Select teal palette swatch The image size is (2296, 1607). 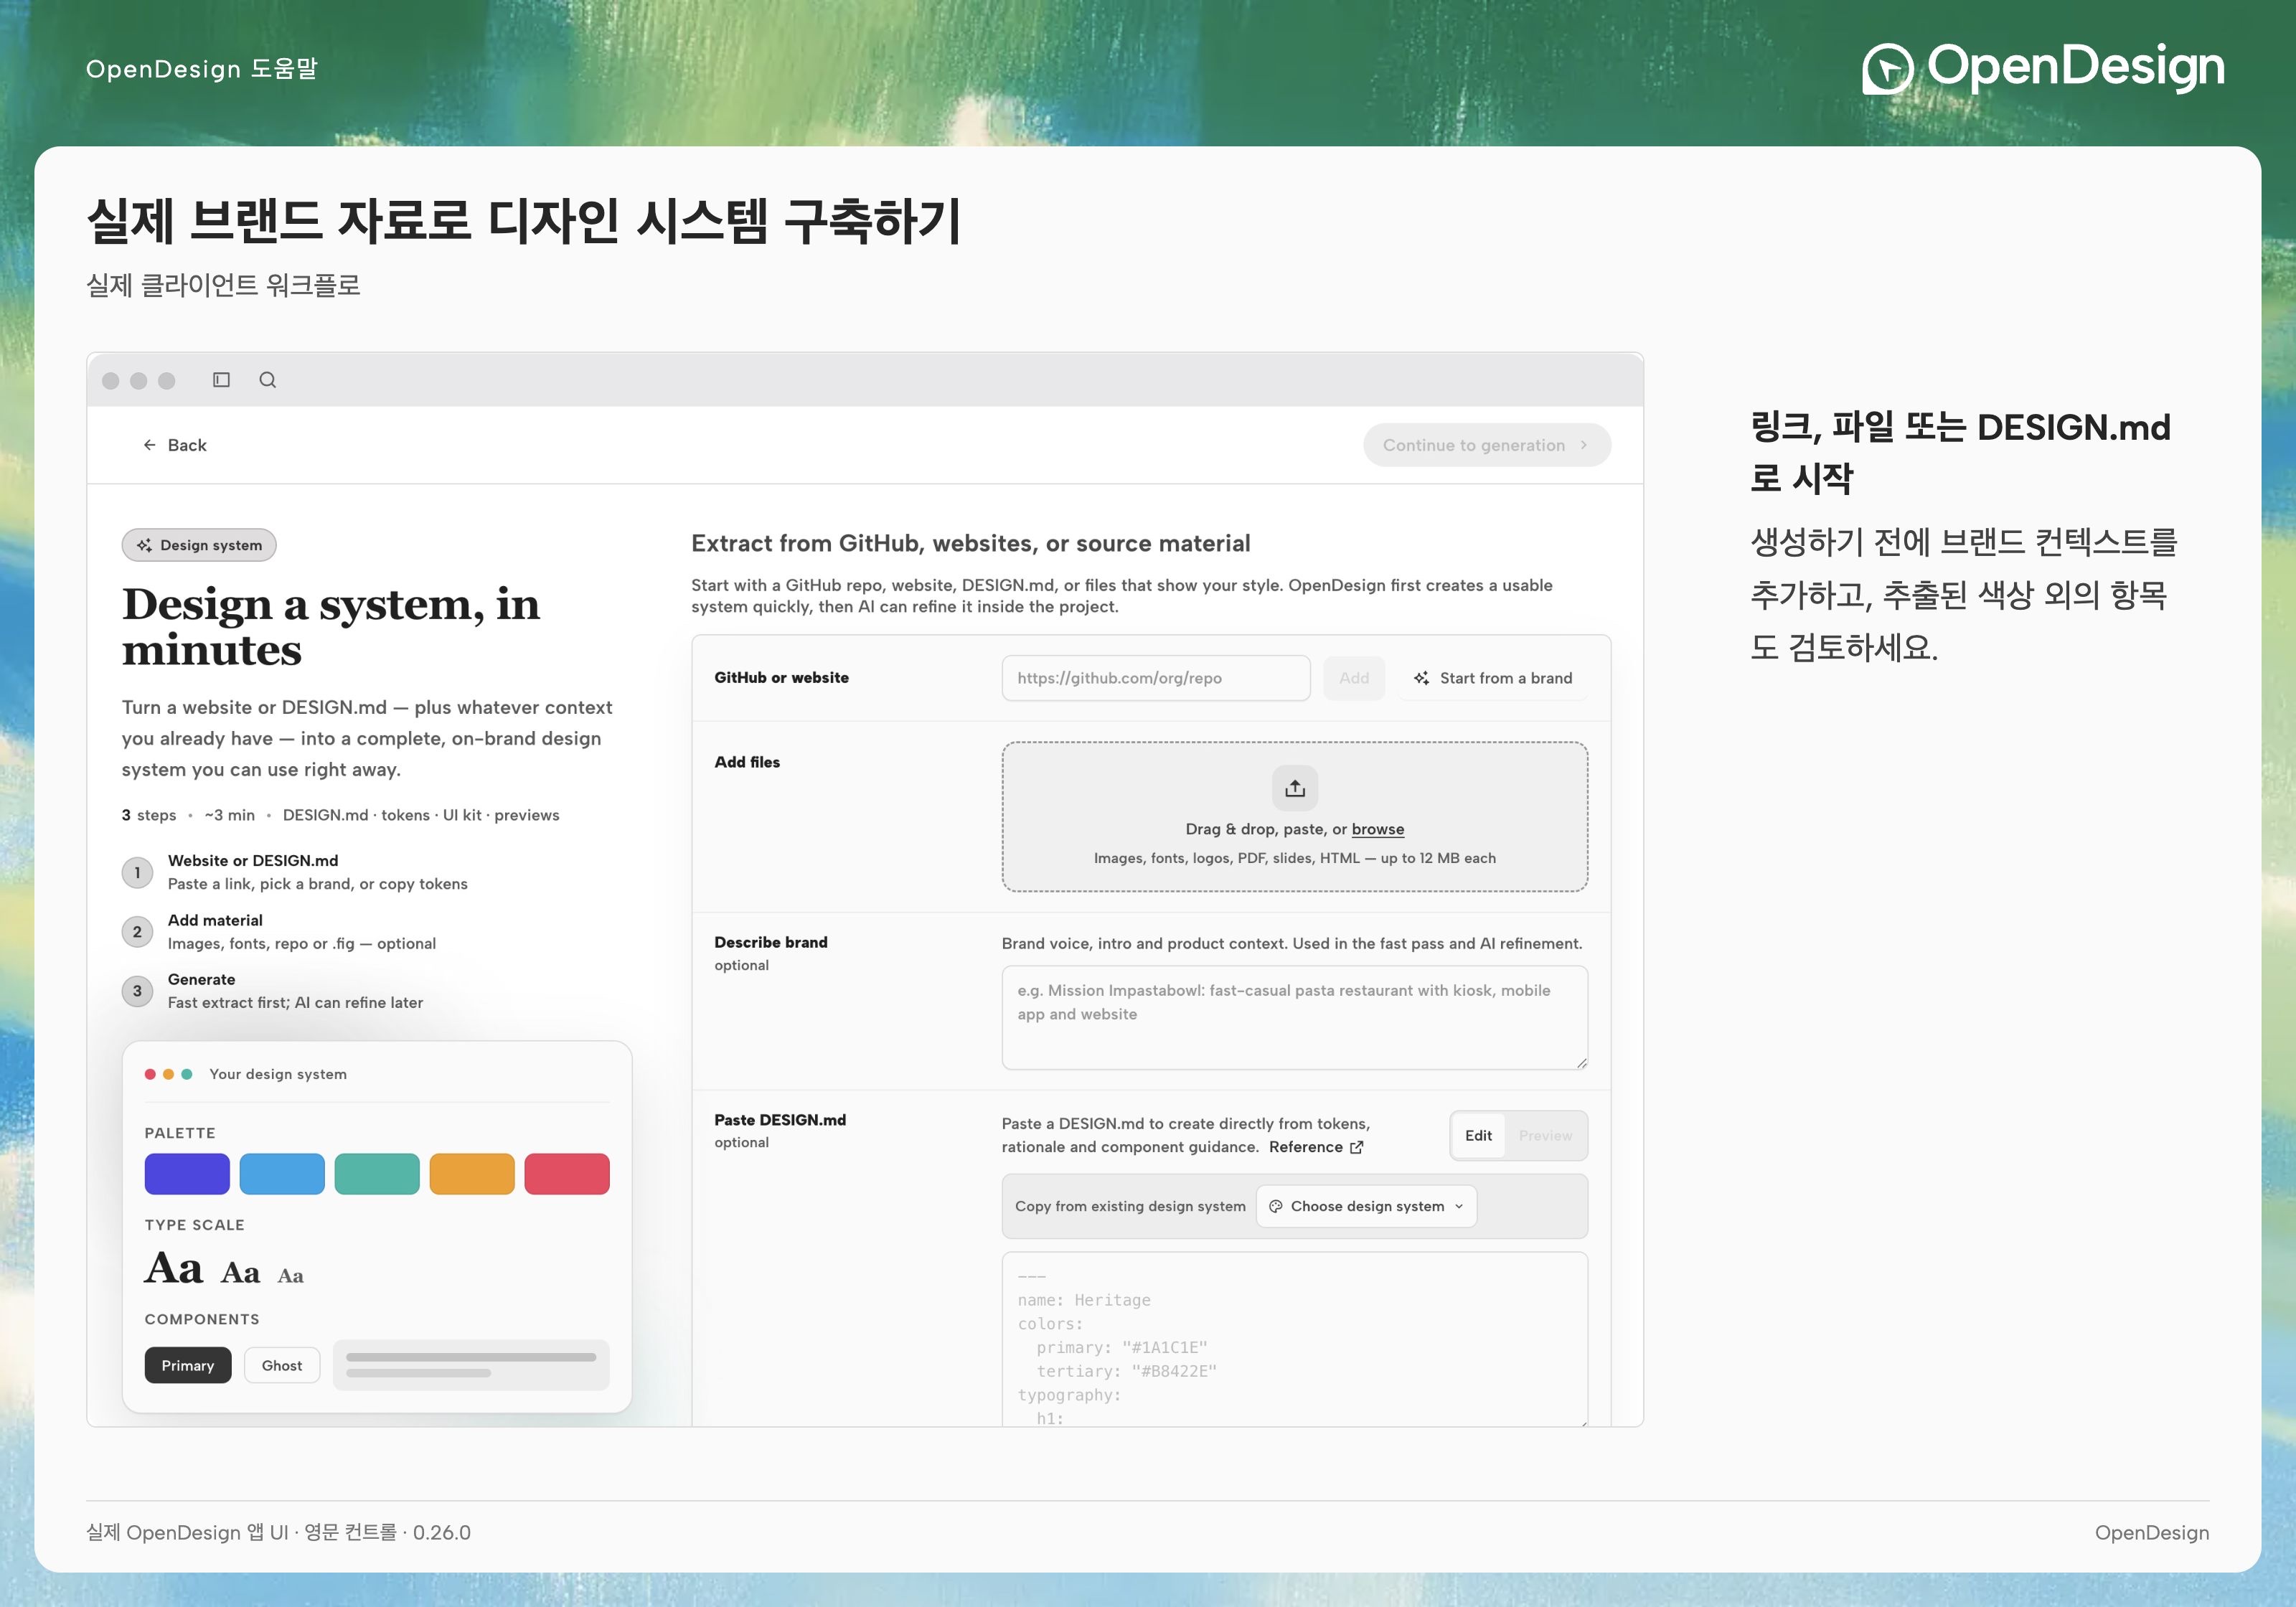click(x=377, y=1174)
